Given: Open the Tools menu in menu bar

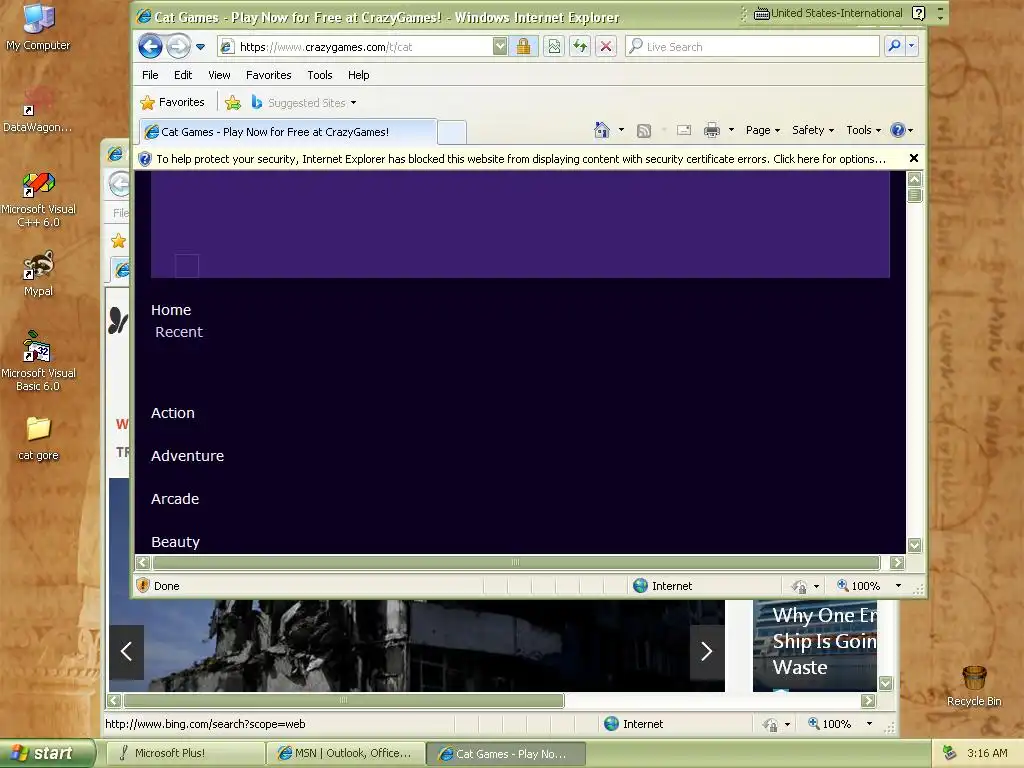Looking at the screenshot, I should coord(320,75).
